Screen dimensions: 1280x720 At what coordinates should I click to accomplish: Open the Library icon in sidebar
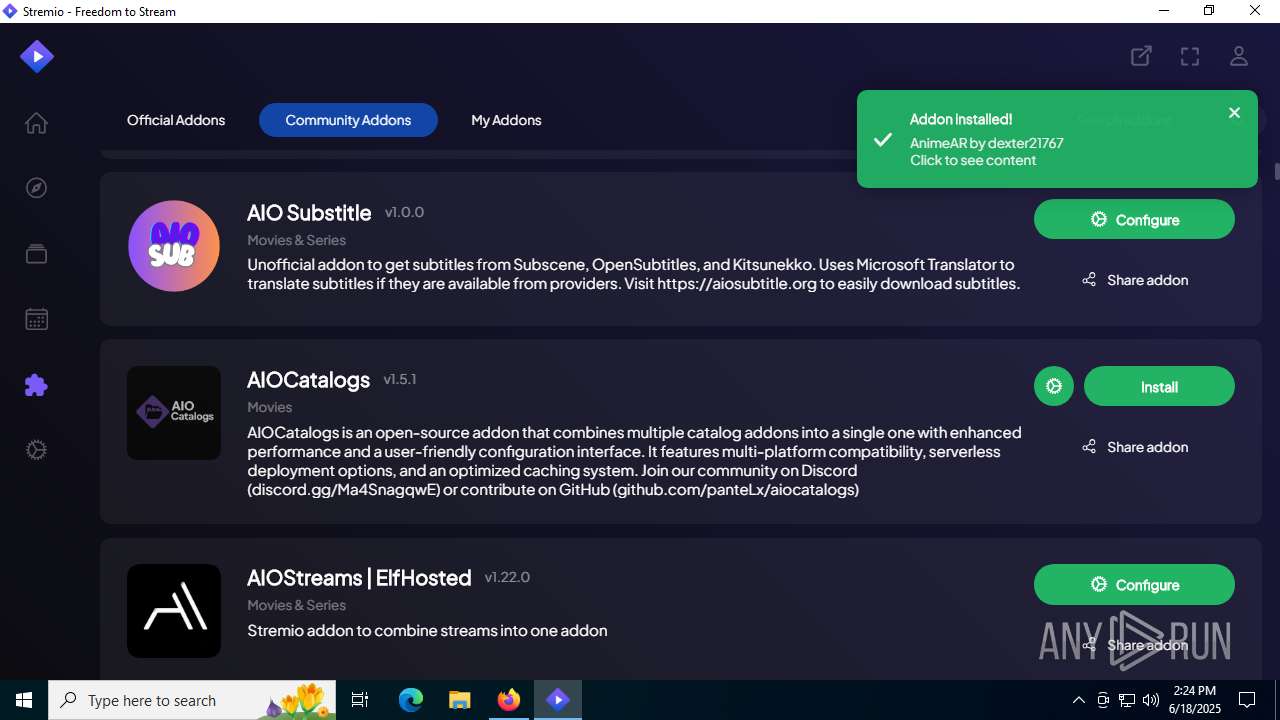pos(36,254)
